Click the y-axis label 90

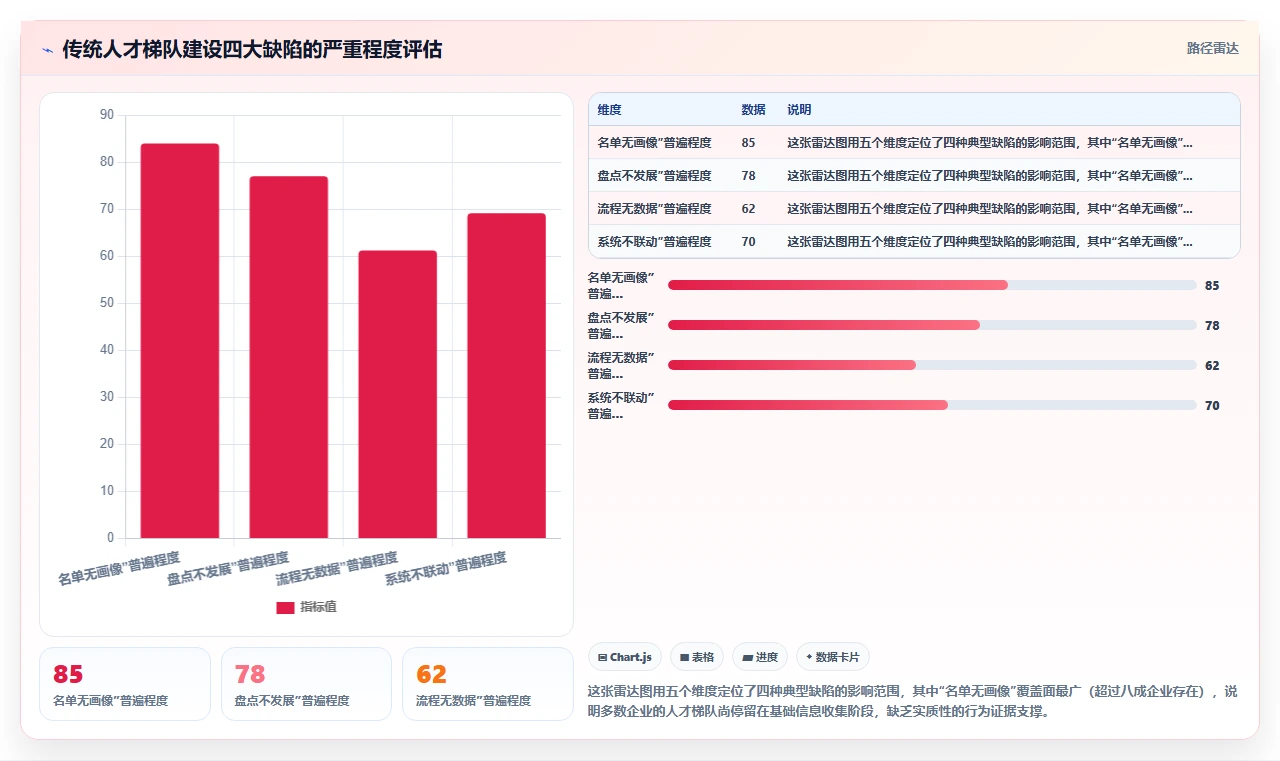click(x=107, y=115)
